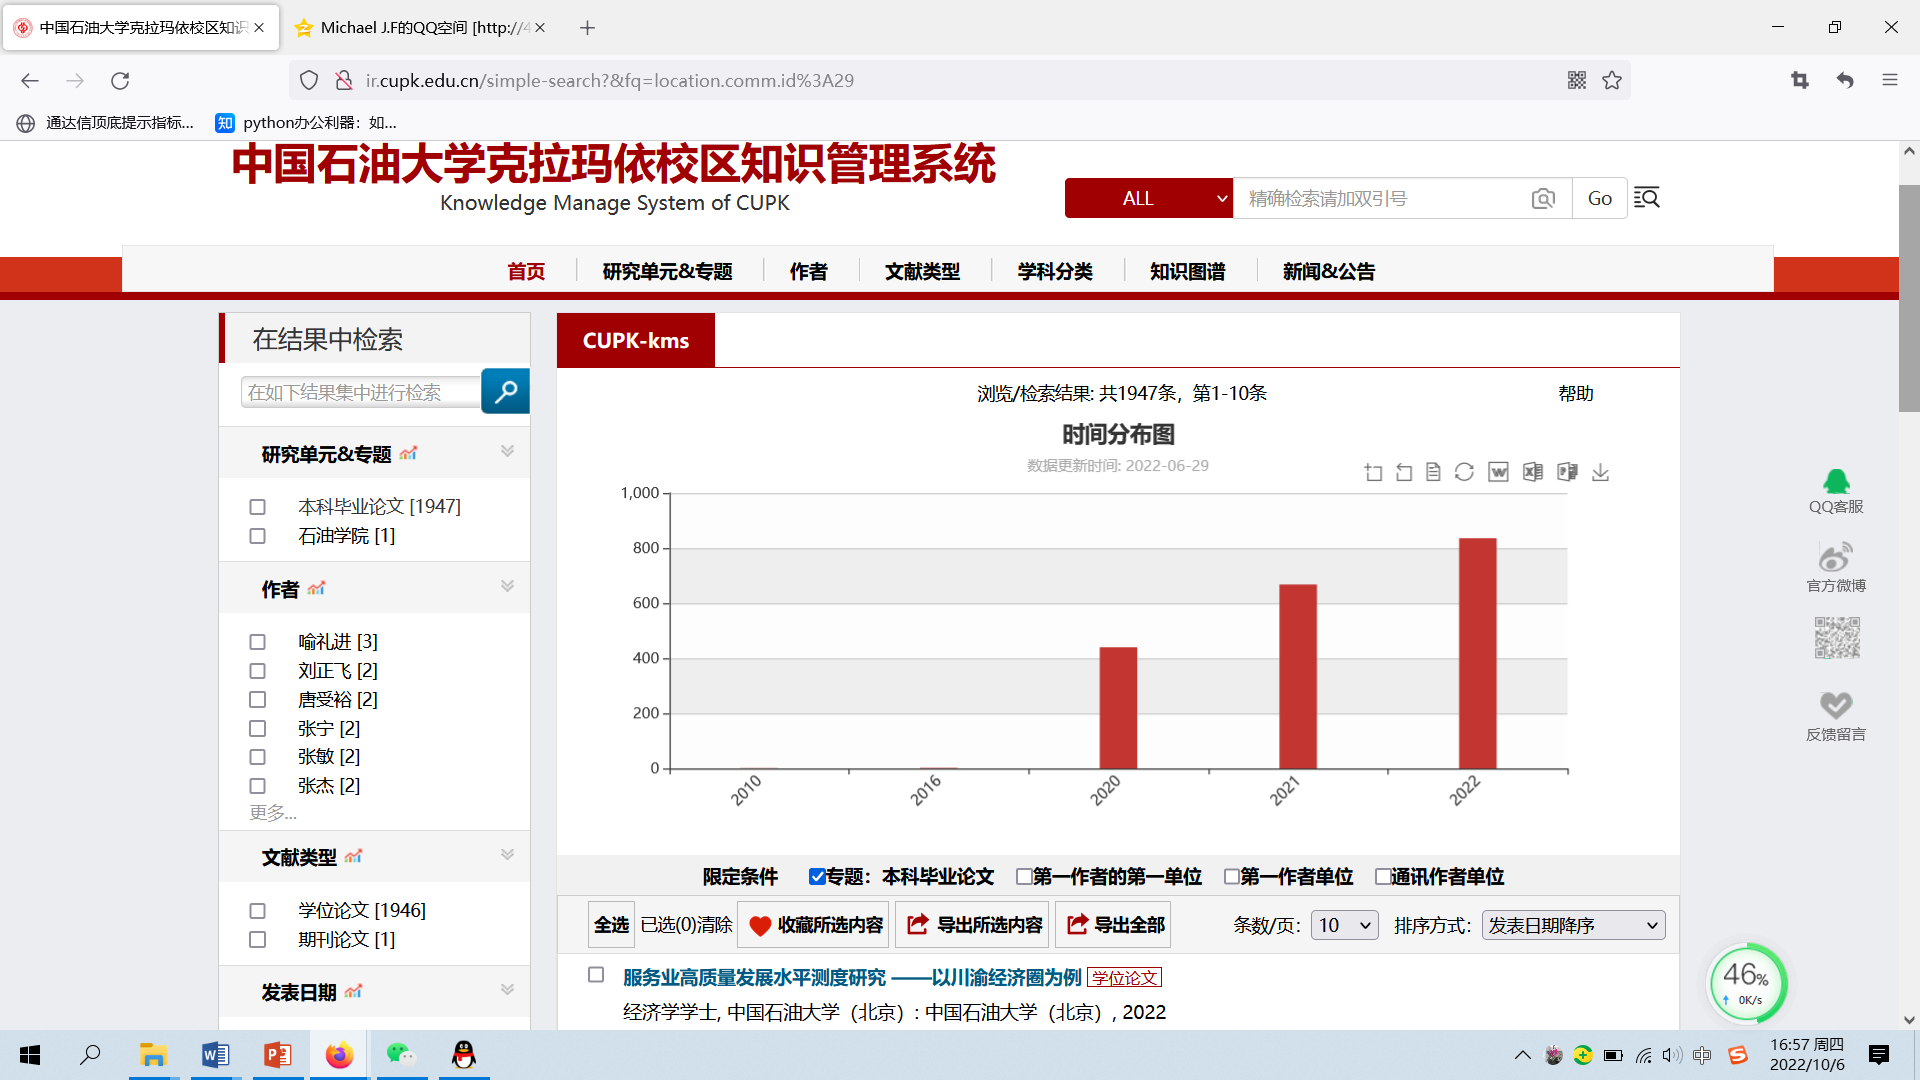Open the ALL search scope dropdown

1148,198
